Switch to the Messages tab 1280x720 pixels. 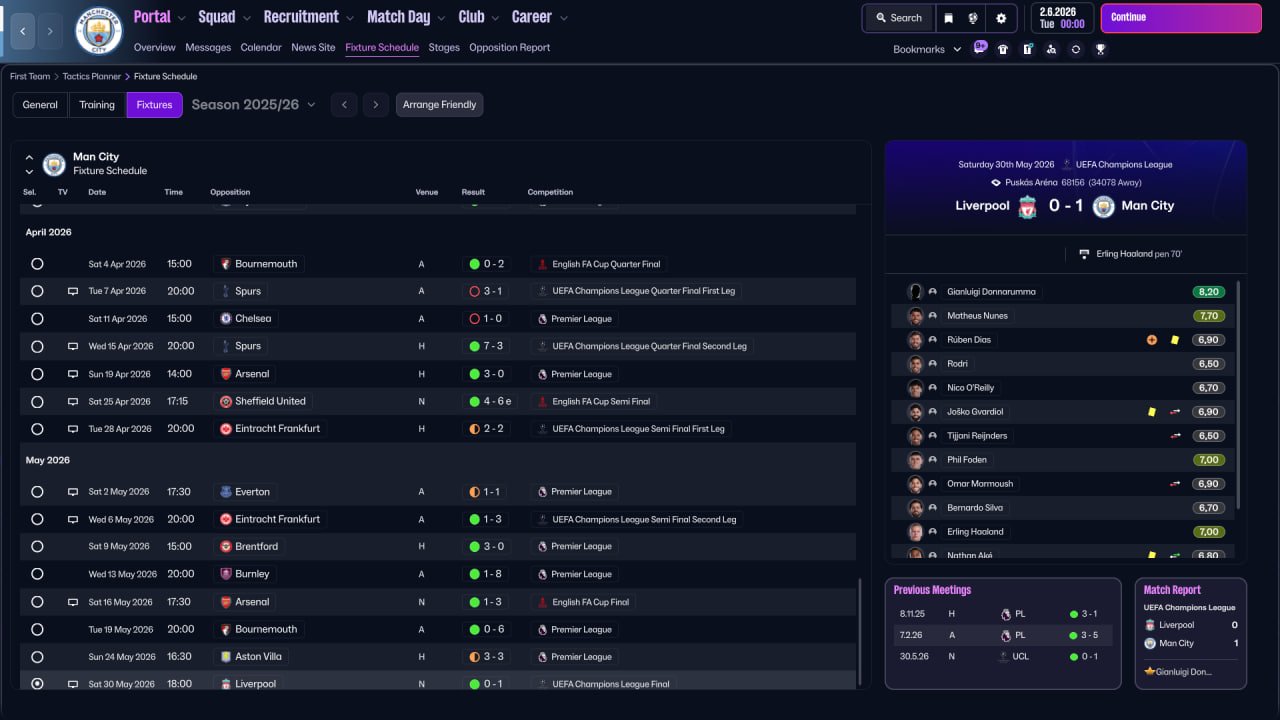coord(208,48)
